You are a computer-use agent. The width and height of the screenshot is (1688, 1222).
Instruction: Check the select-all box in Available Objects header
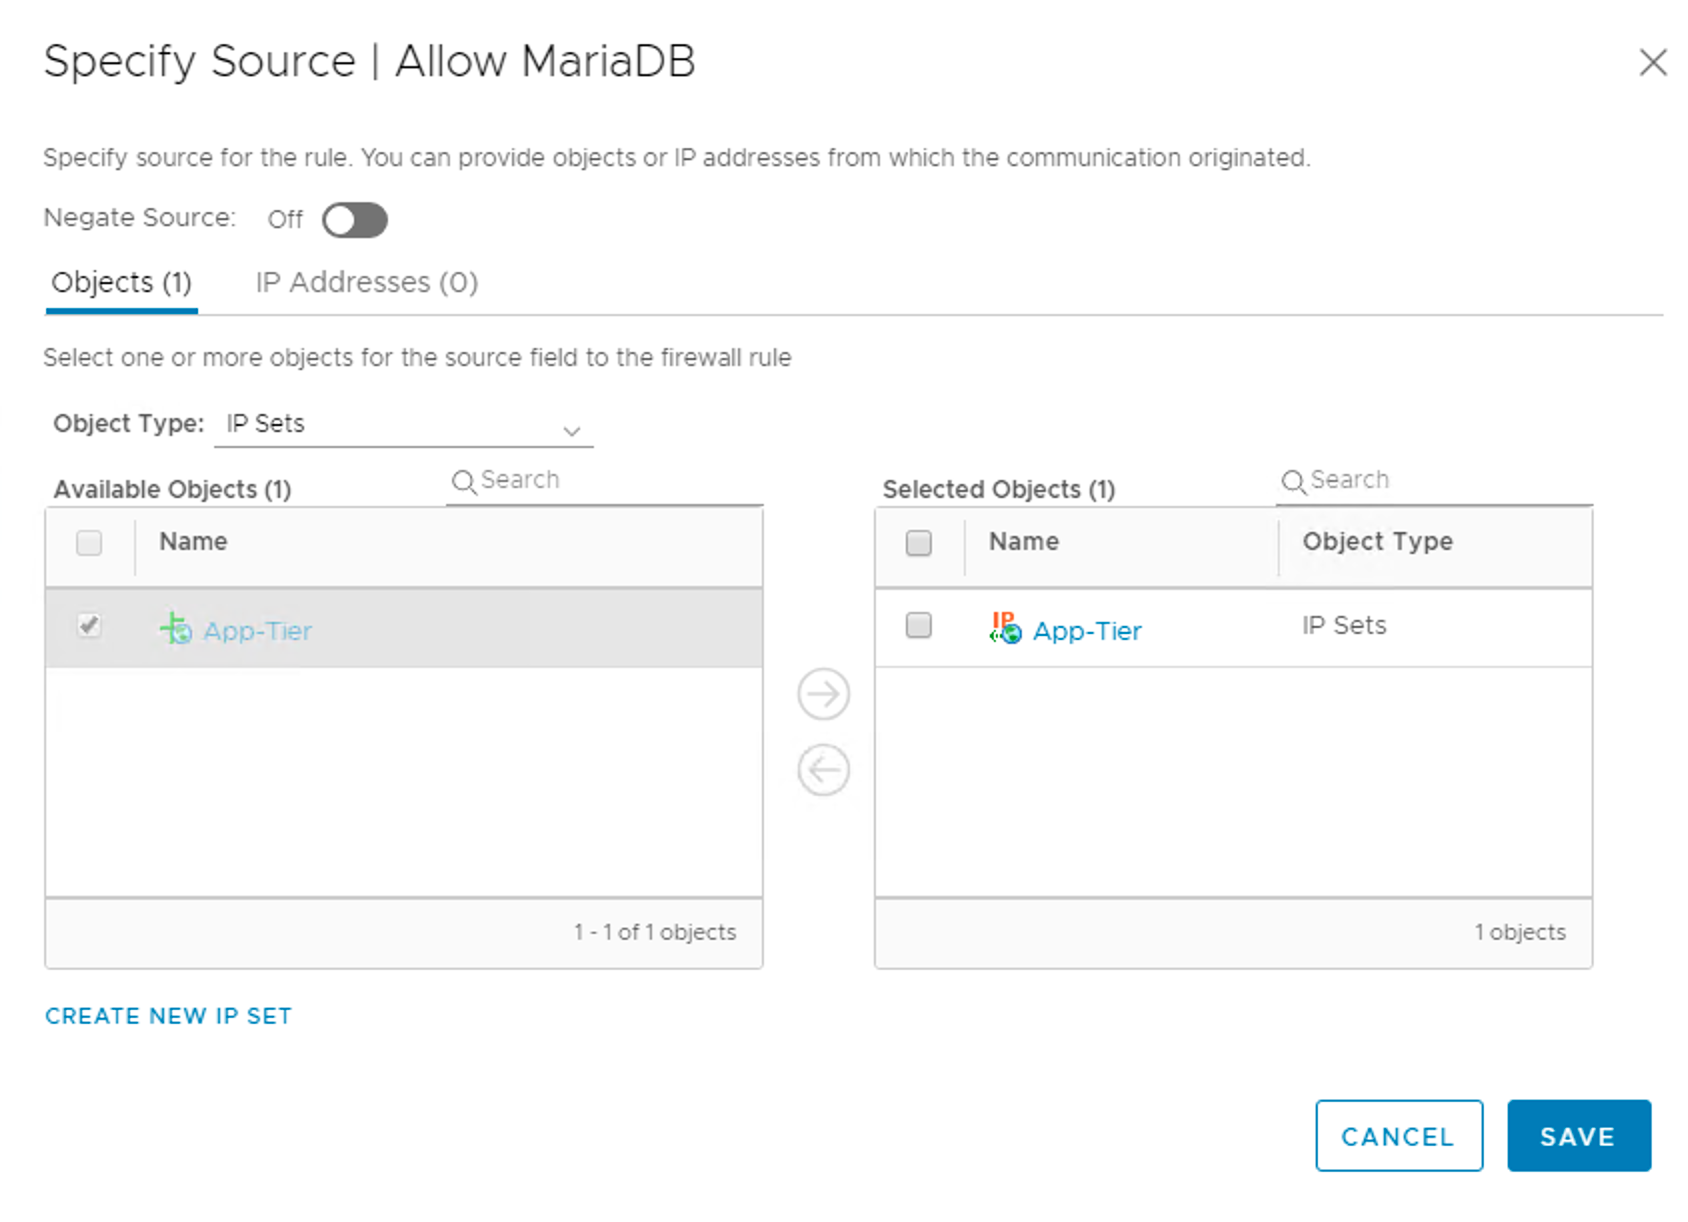pyautogui.click(x=89, y=543)
